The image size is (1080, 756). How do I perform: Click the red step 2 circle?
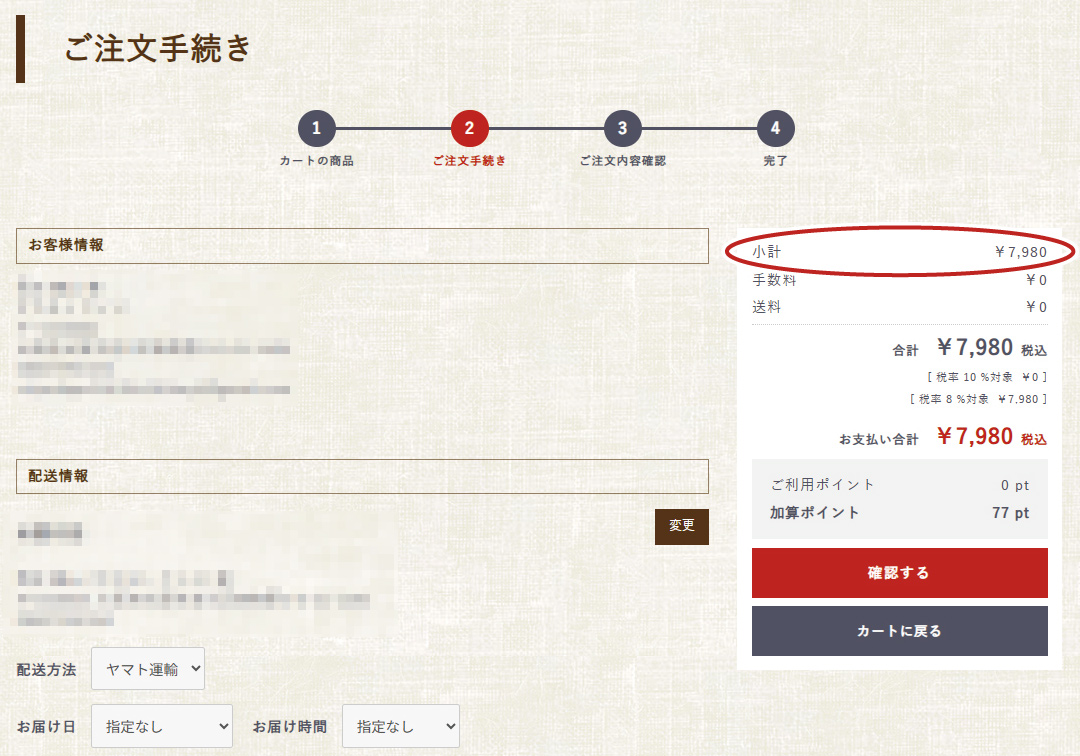point(469,128)
